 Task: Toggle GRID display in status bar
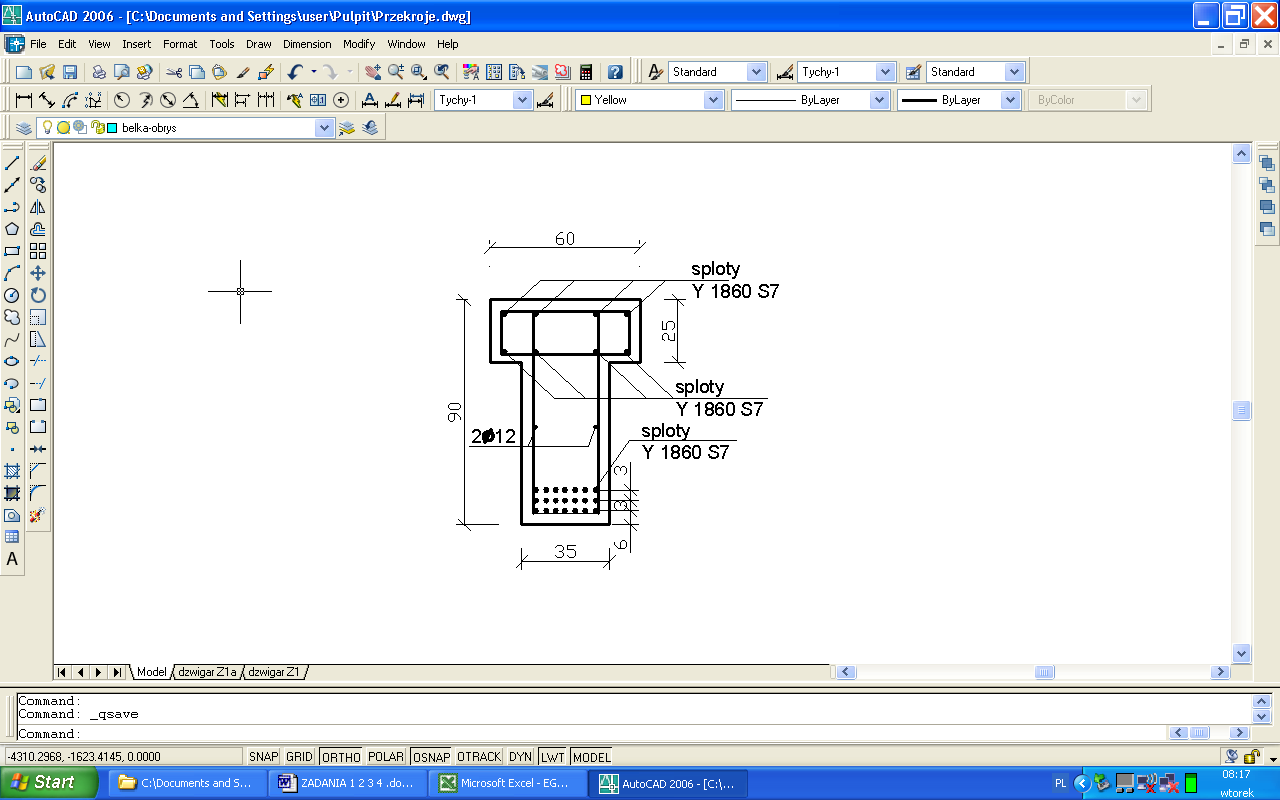[x=299, y=757]
